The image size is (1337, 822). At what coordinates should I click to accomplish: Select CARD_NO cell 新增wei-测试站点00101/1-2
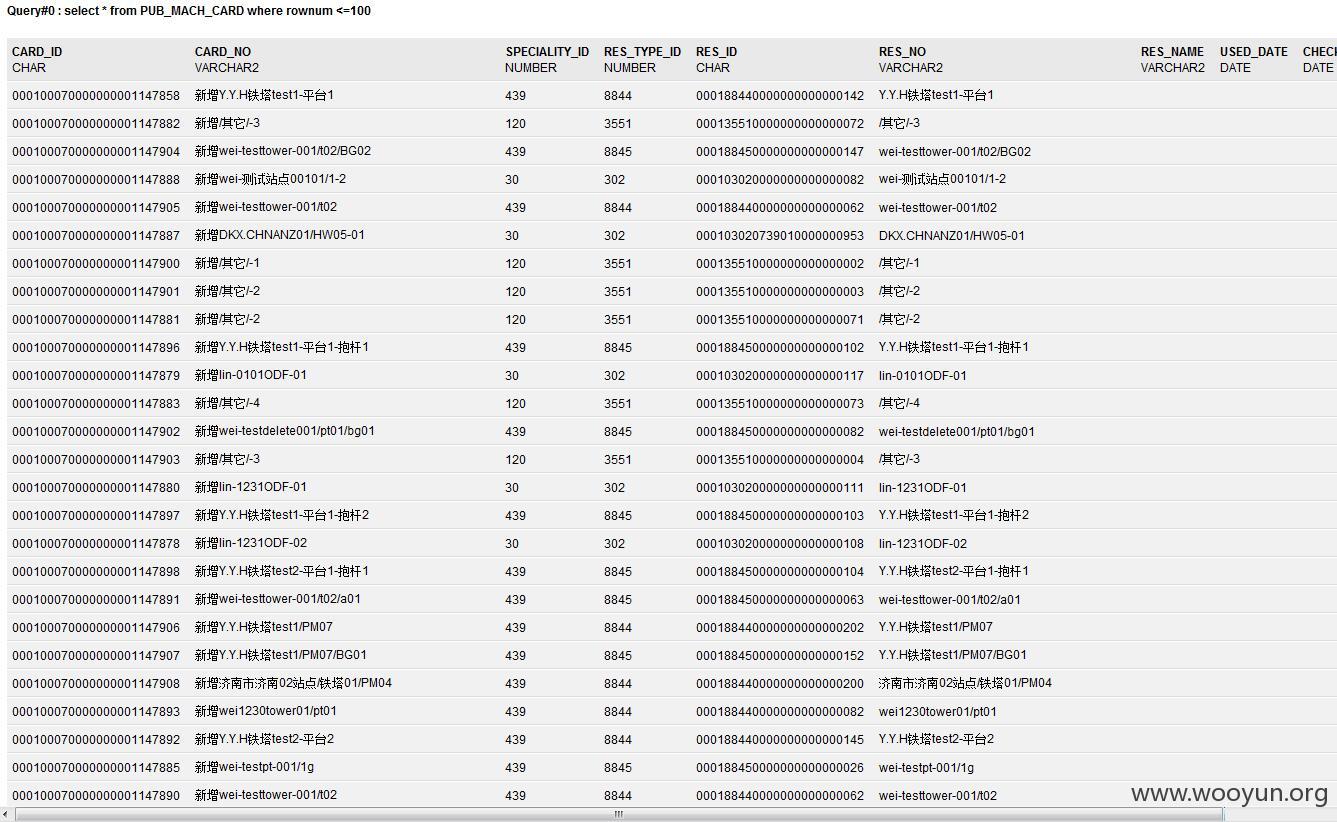pyautogui.click(x=271, y=180)
